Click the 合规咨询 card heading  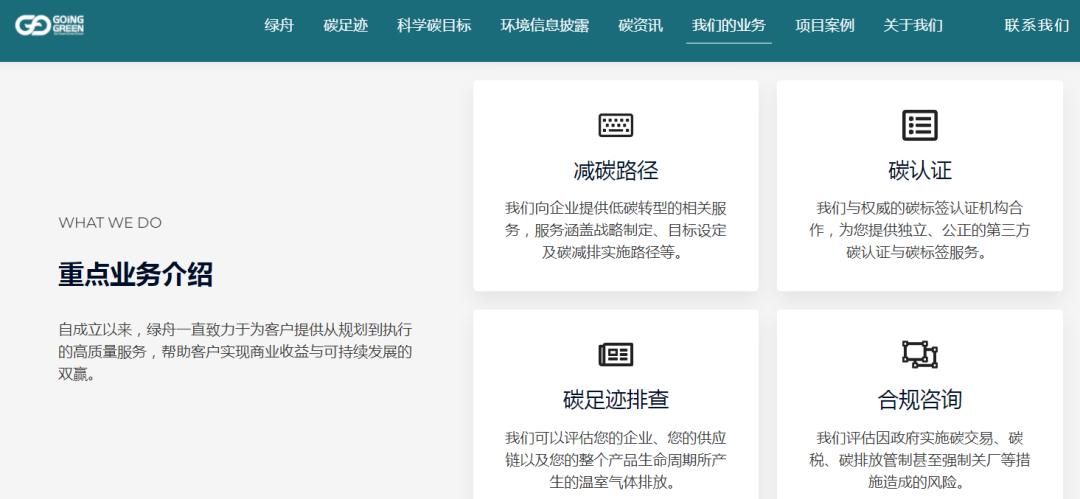(x=920, y=399)
